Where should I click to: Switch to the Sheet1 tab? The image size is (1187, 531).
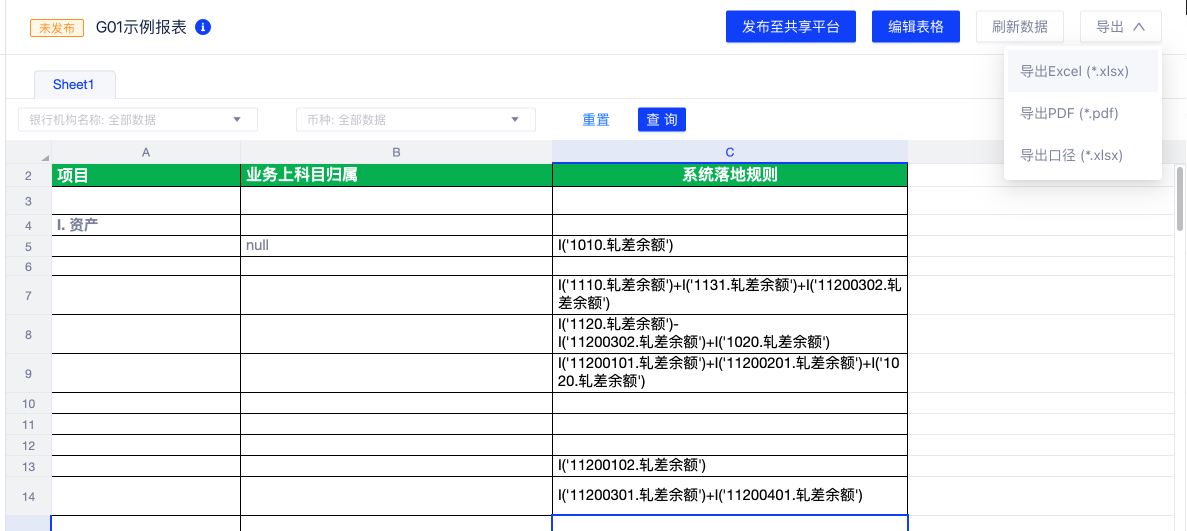click(74, 85)
